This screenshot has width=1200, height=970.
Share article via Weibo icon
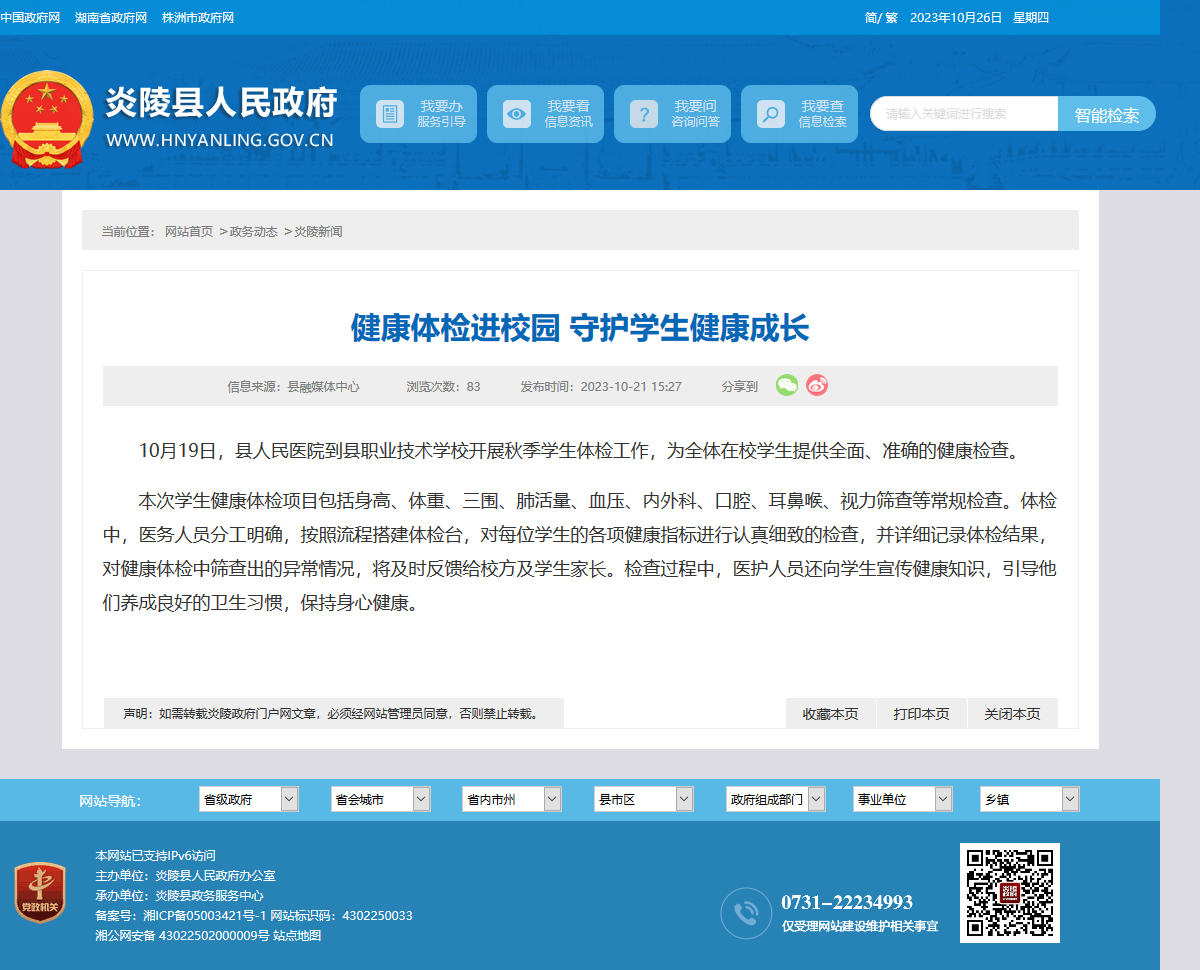[817, 385]
